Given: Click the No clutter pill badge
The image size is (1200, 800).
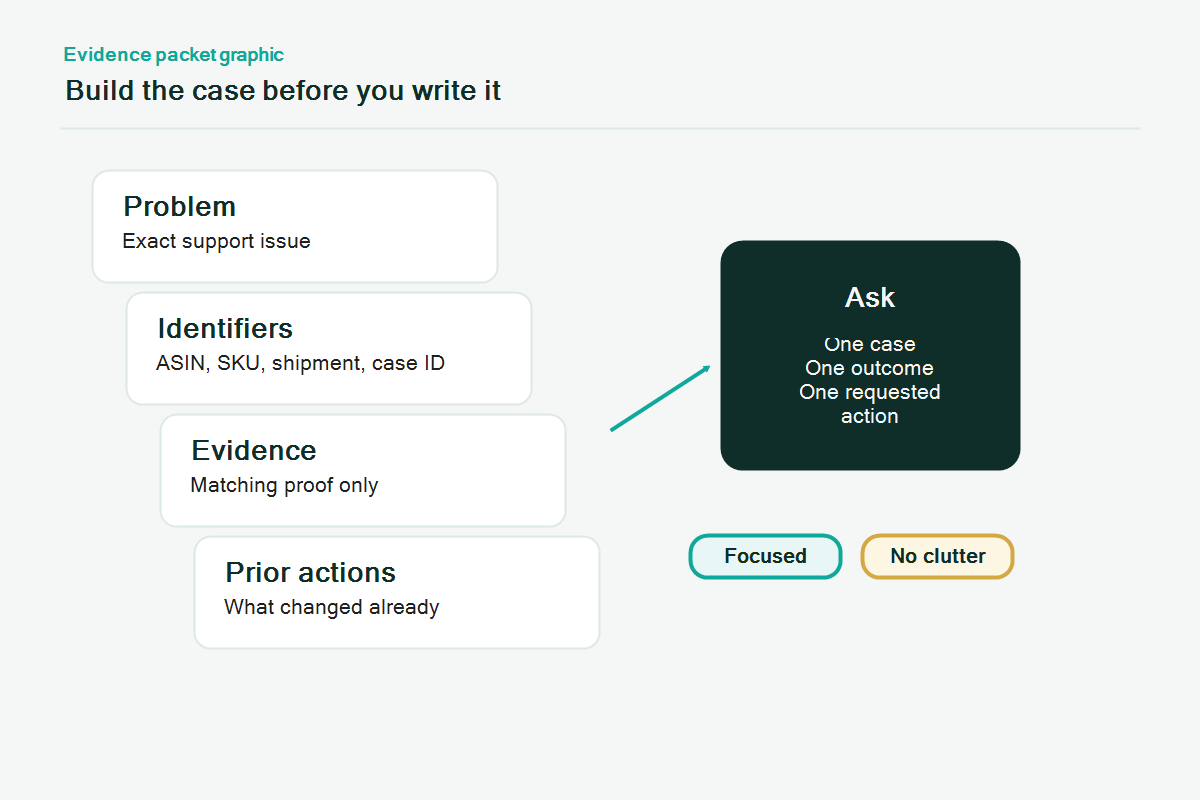Looking at the screenshot, I should [x=938, y=556].
